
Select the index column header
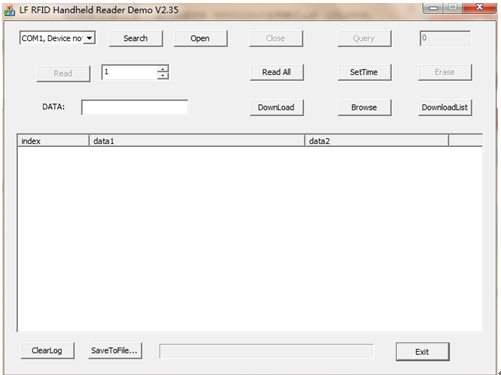(53, 141)
